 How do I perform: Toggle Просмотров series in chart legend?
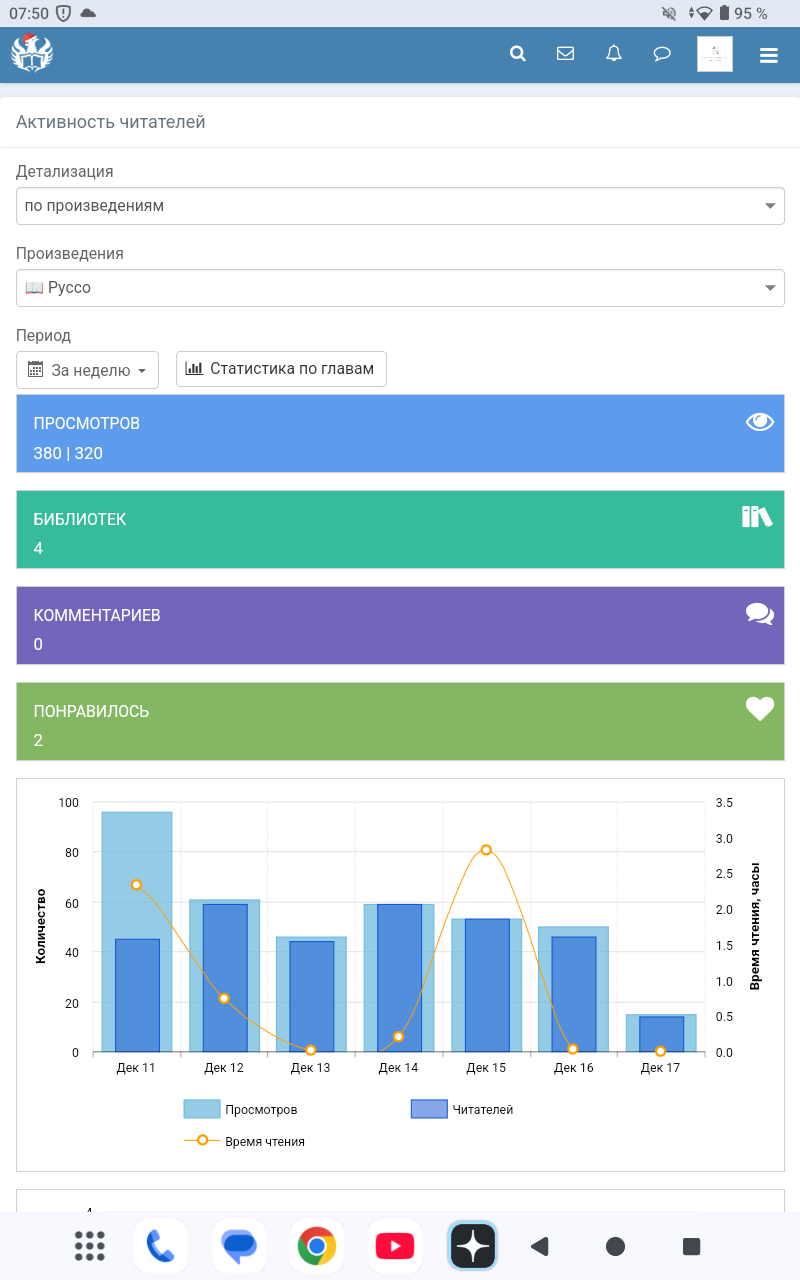click(x=241, y=1109)
